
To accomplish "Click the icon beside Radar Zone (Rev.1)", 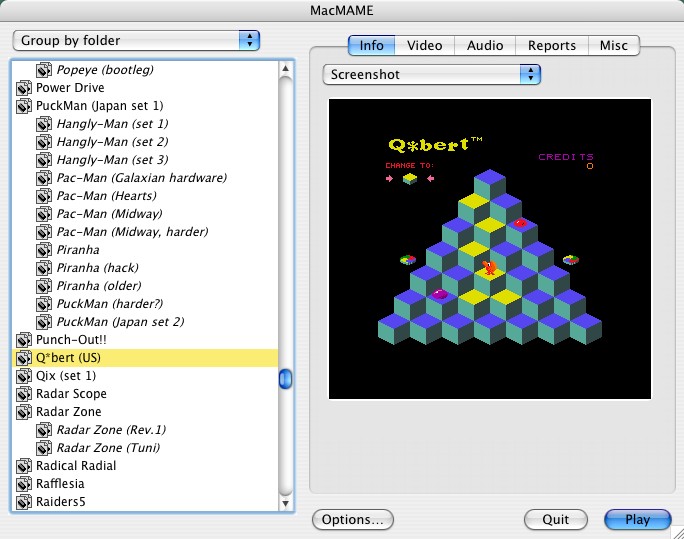I will 44,430.
